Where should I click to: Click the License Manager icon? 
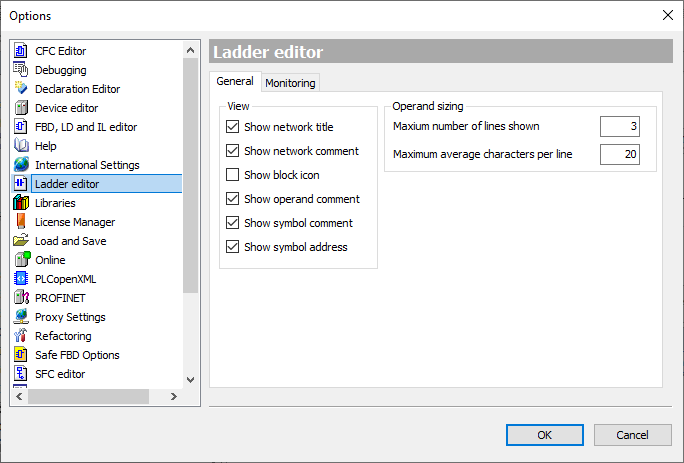tap(21, 222)
